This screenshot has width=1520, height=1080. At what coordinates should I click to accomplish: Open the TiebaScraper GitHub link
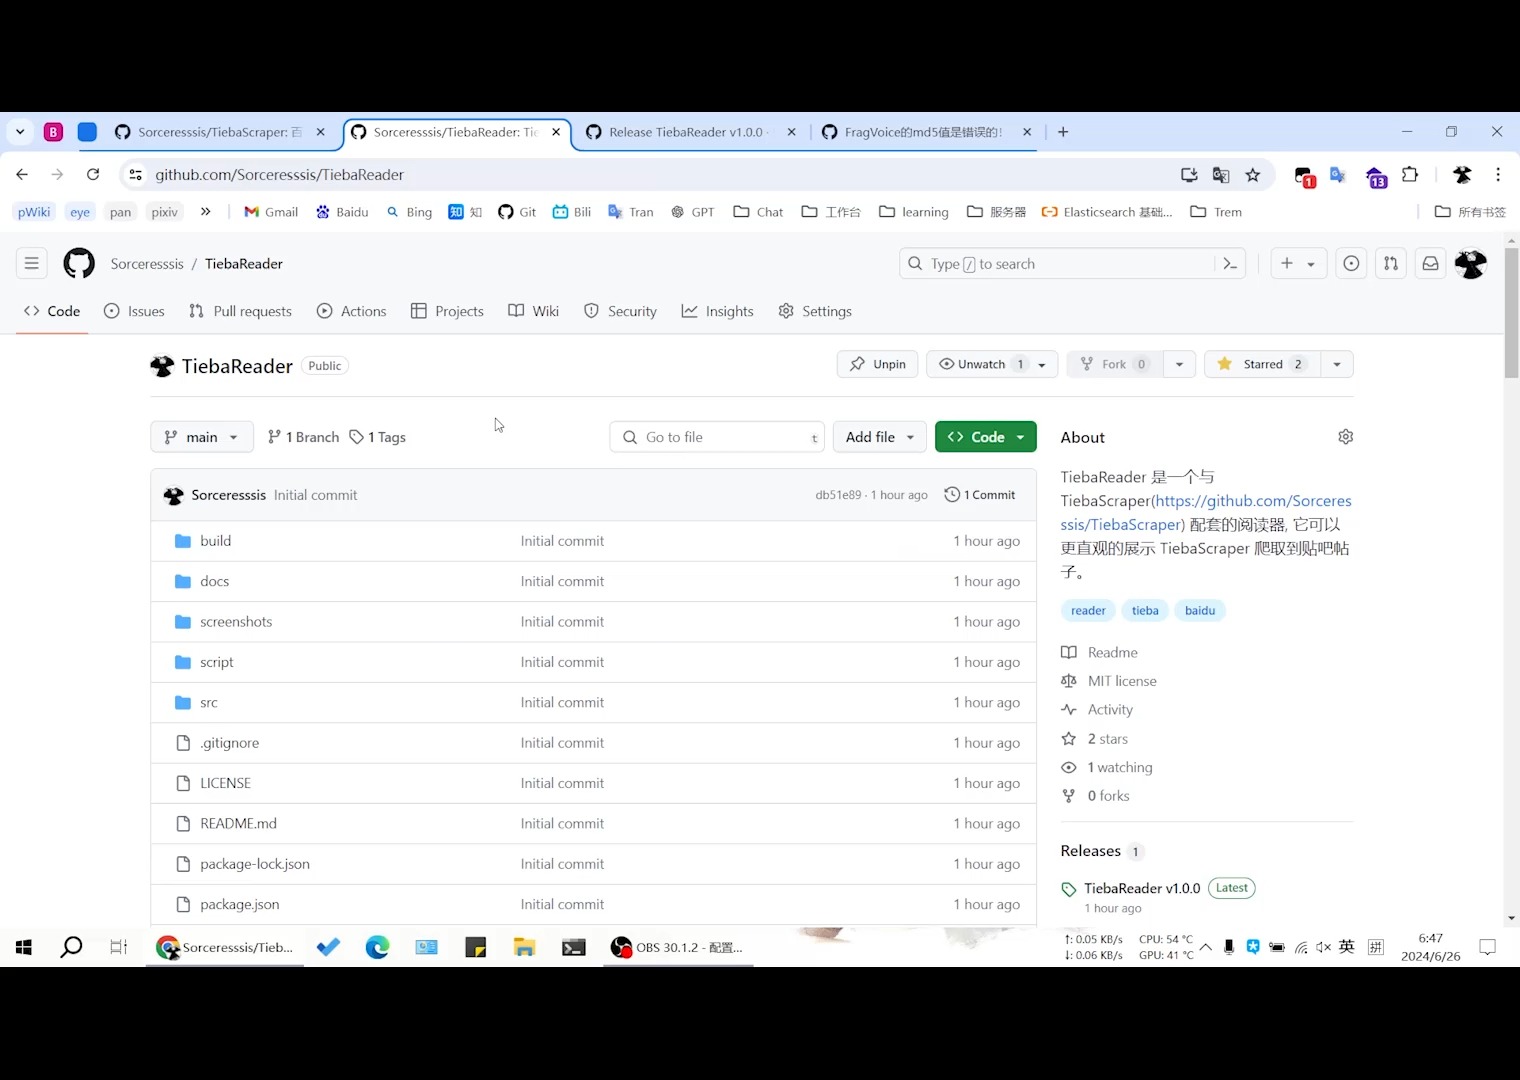click(1206, 512)
